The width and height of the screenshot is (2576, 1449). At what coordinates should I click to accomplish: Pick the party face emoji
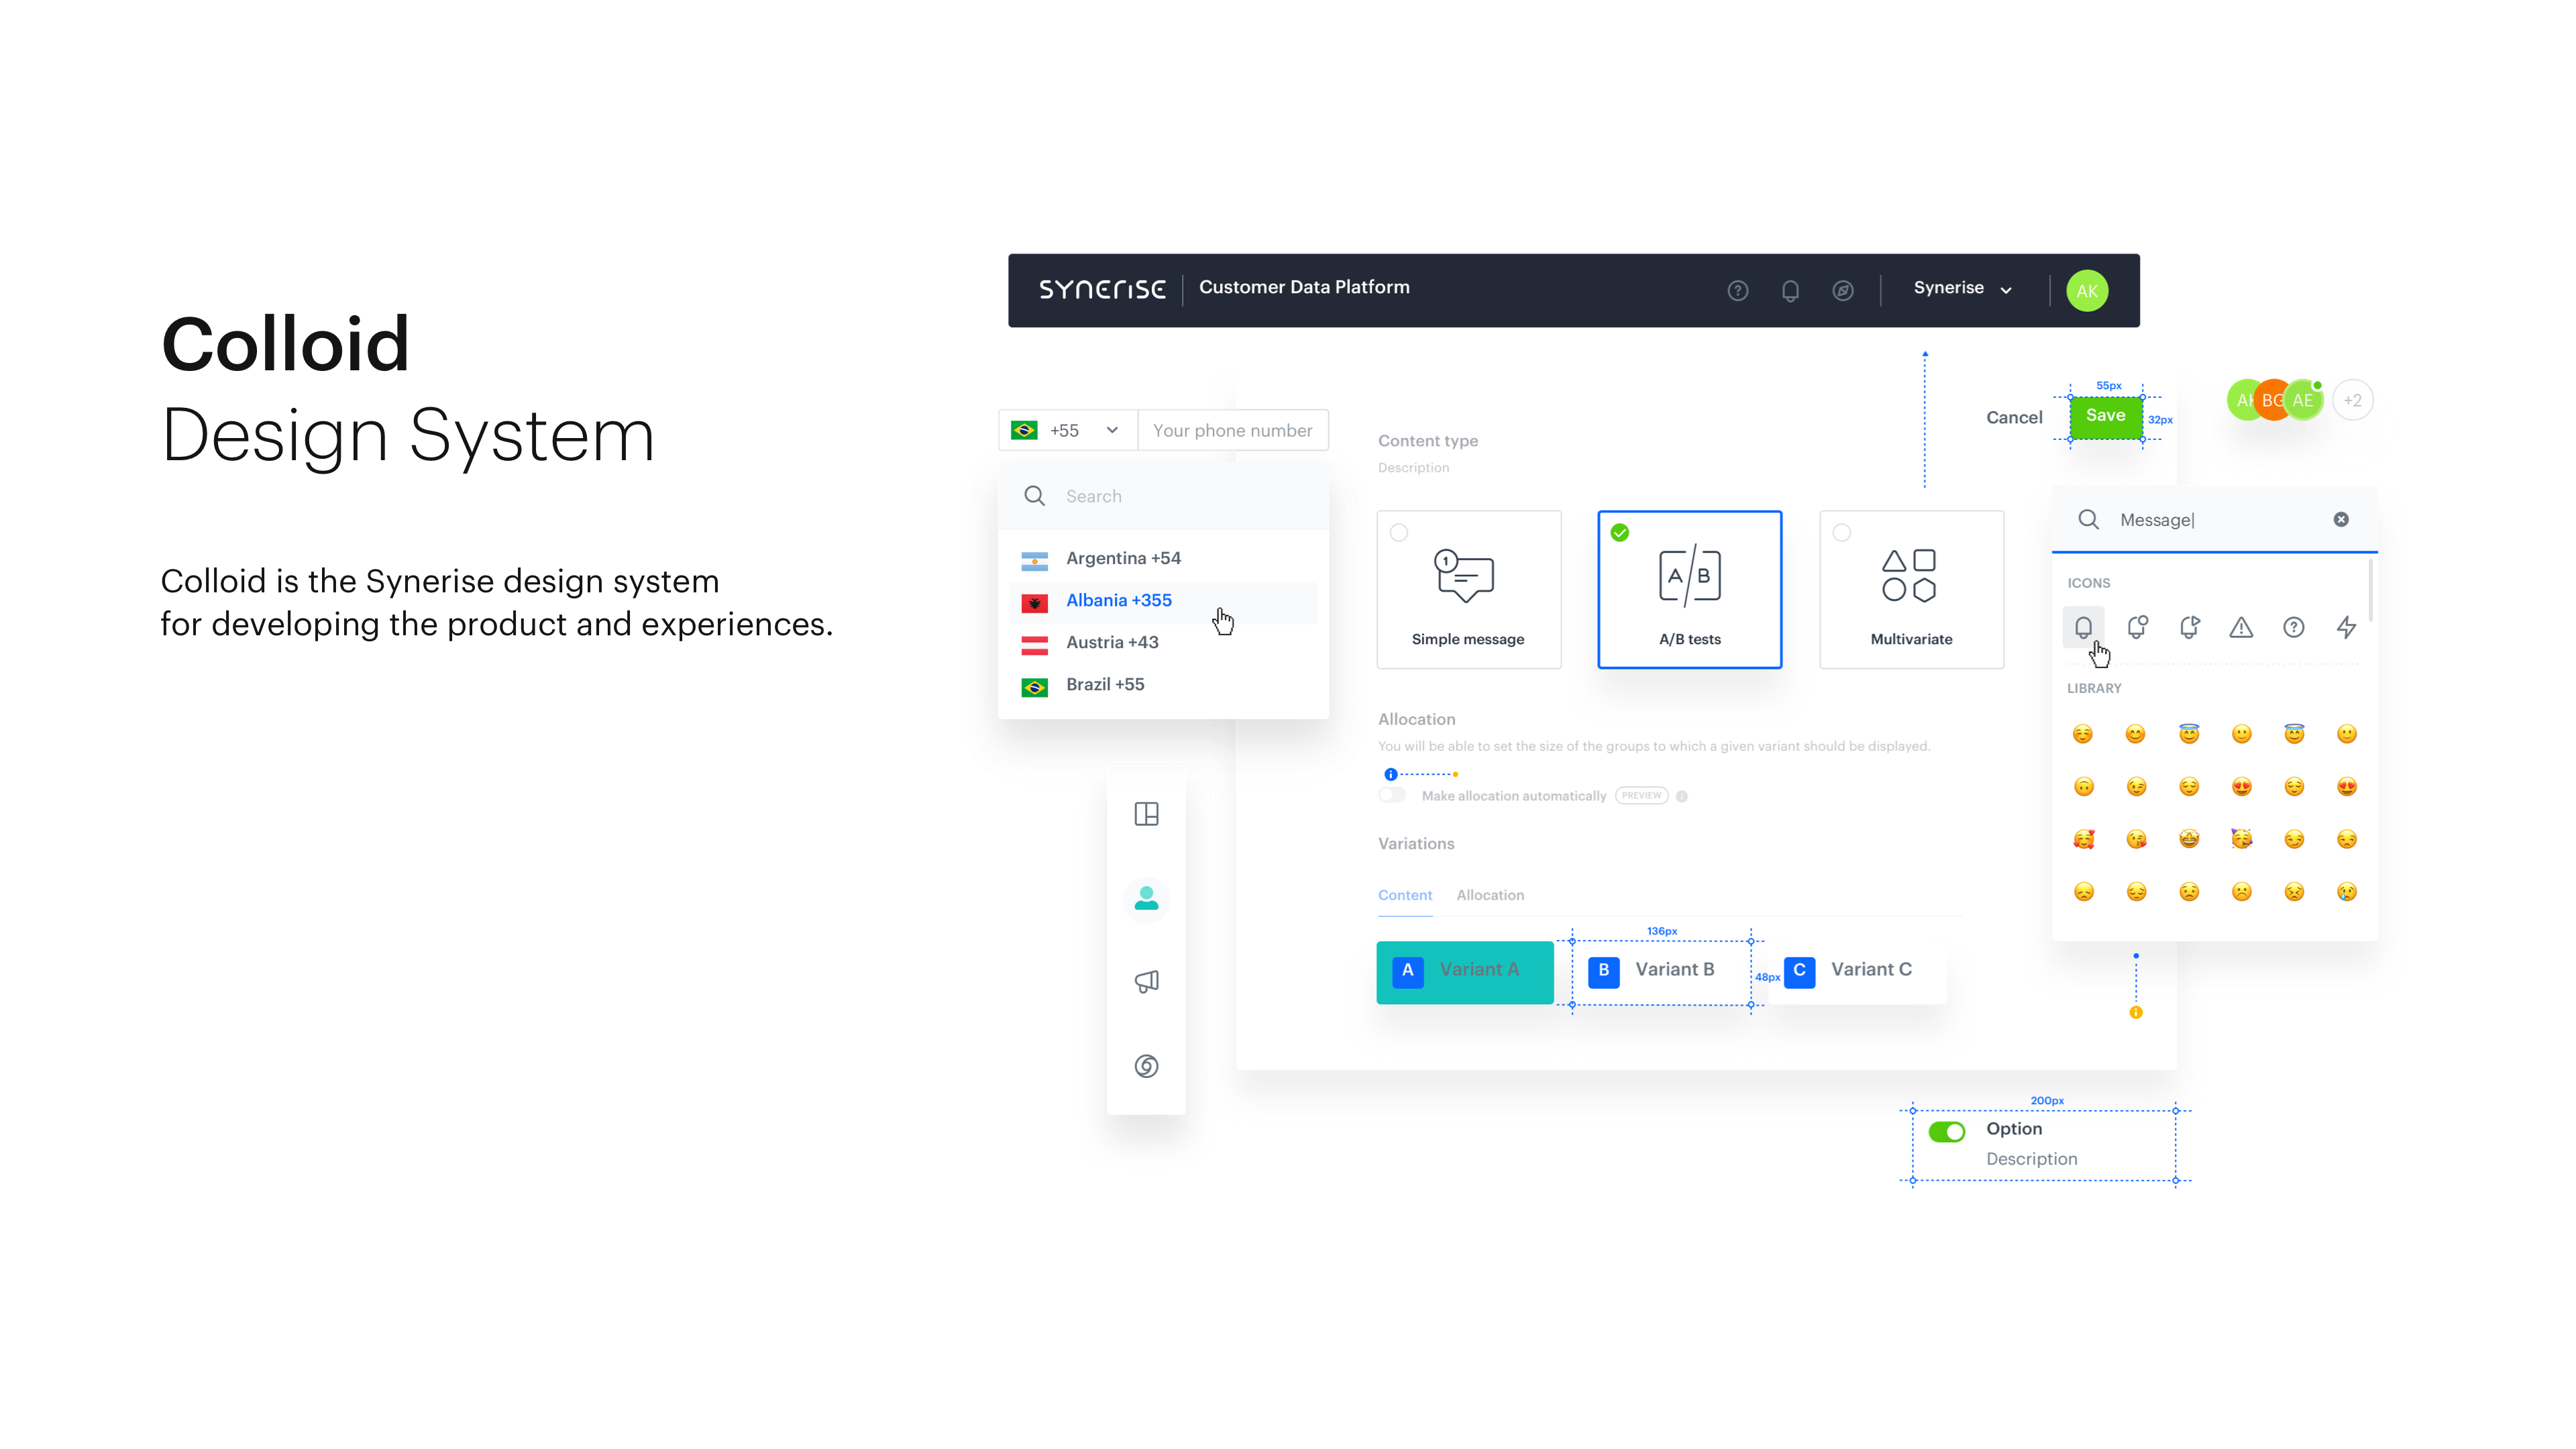pyautogui.click(x=2241, y=839)
